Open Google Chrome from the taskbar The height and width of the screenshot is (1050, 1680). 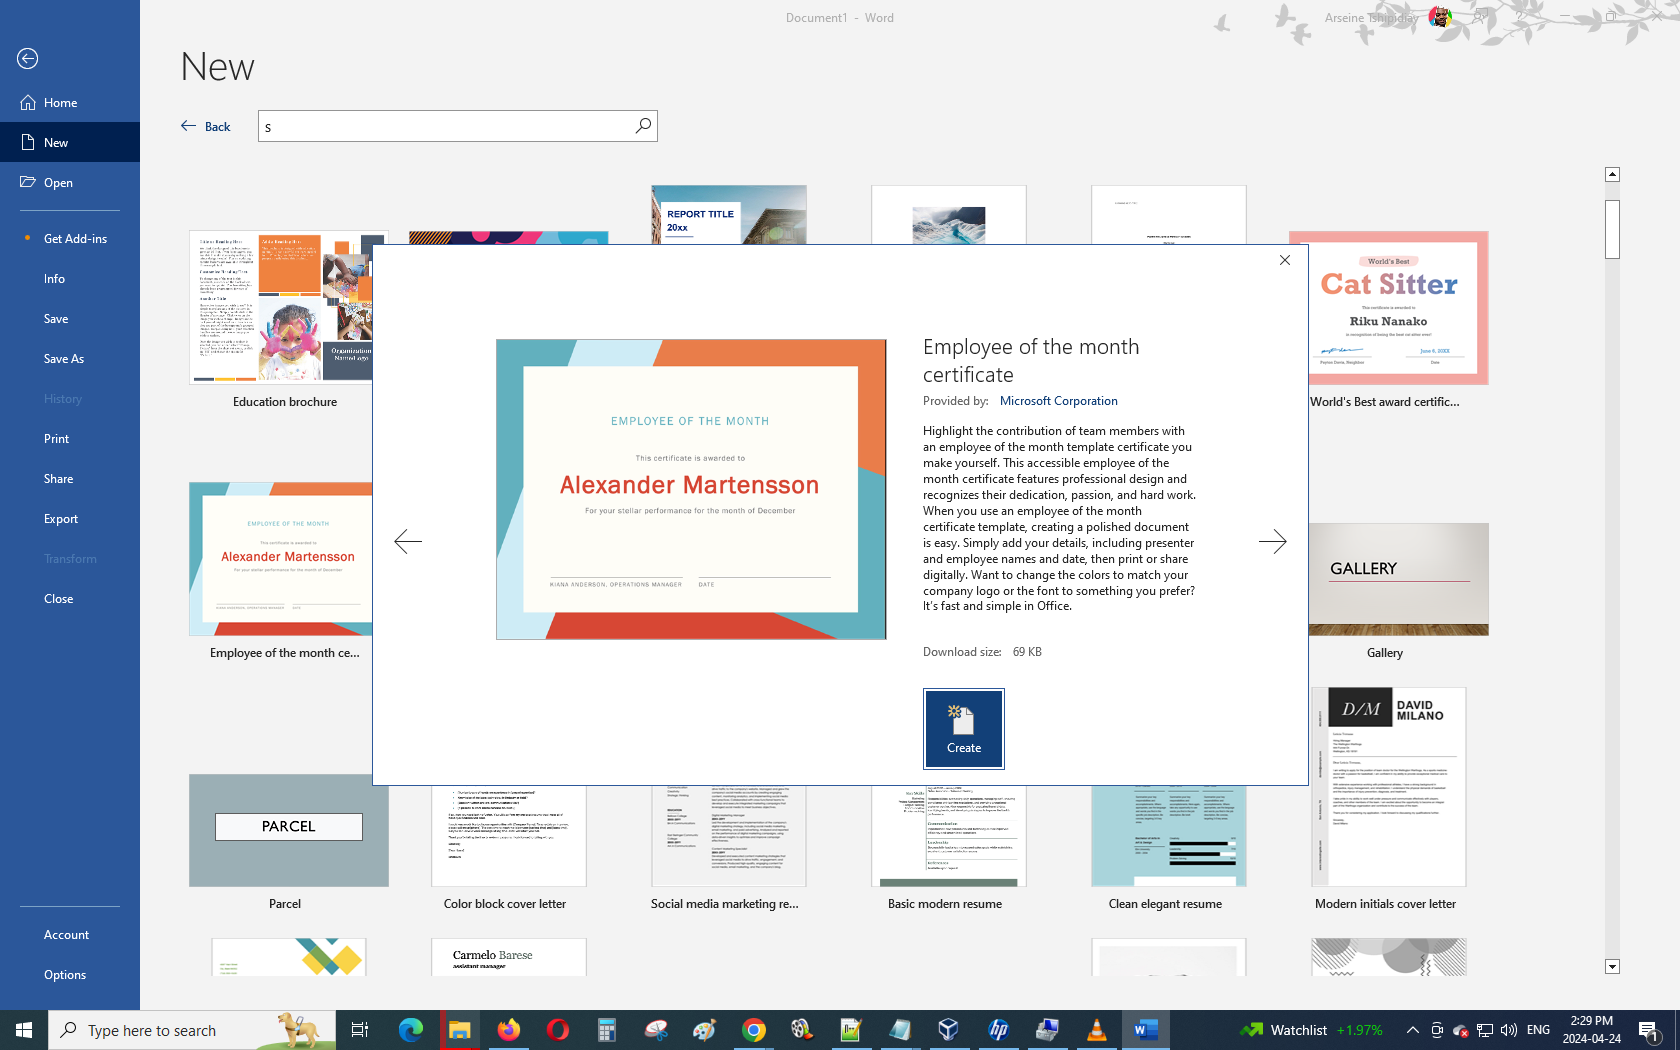(x=753, y=1030)
